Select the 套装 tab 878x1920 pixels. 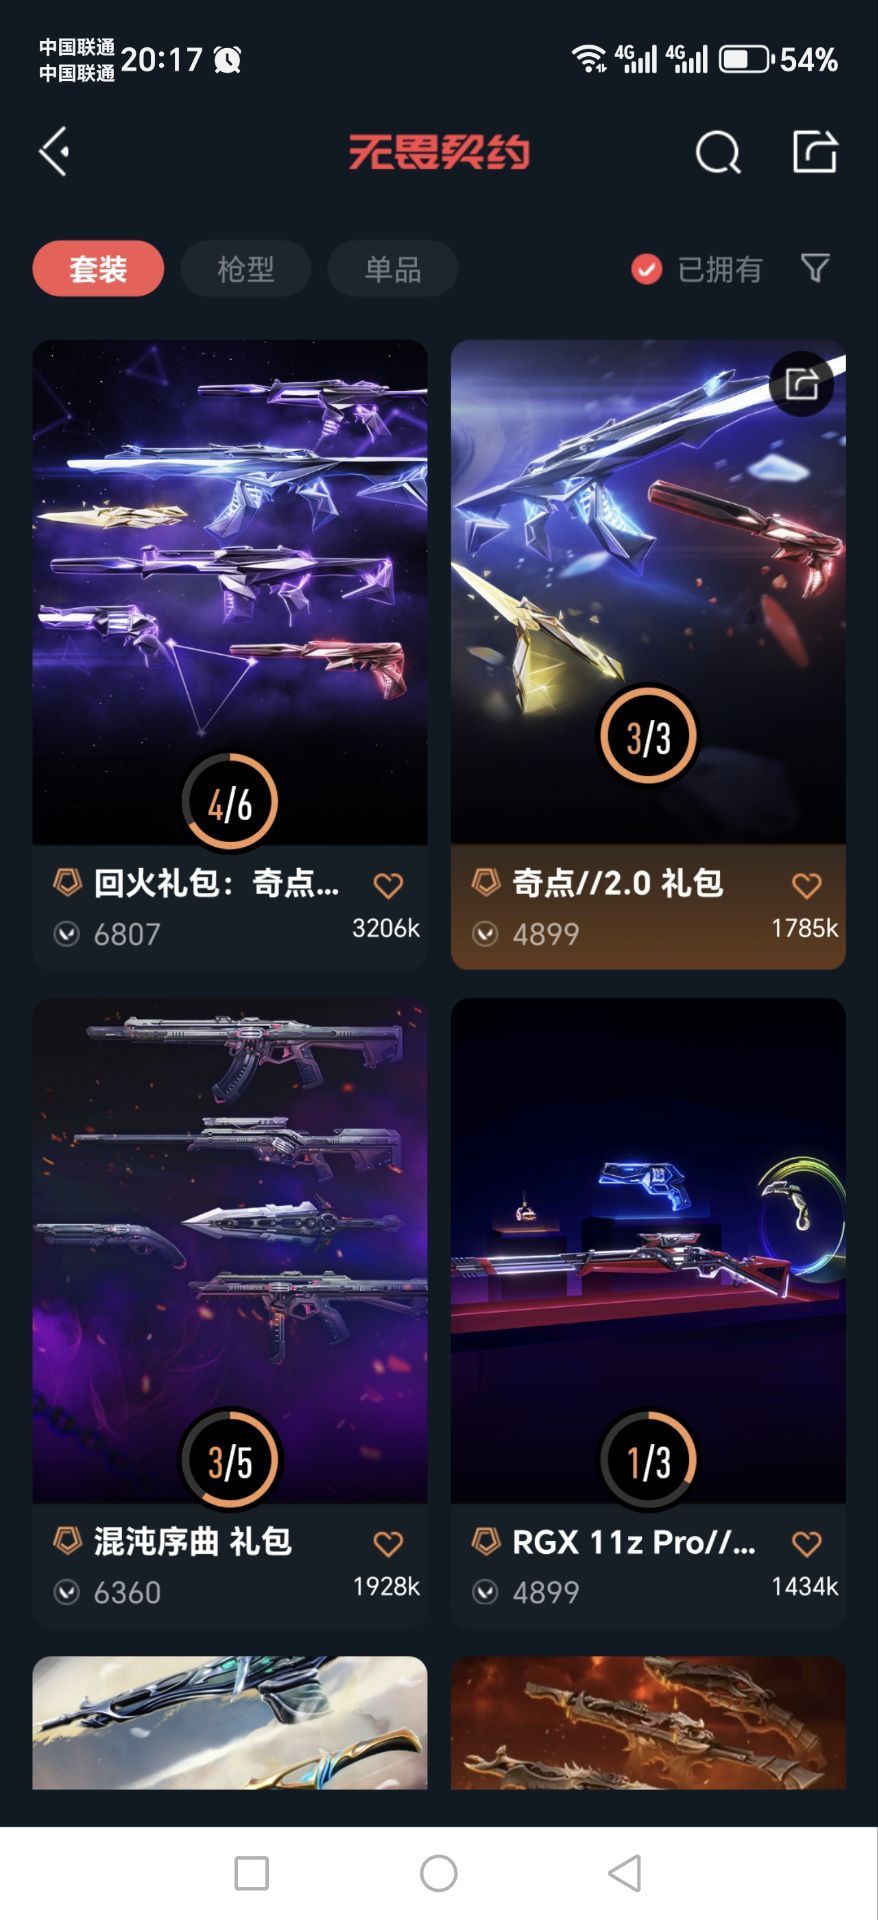click(x=98, y=268)
